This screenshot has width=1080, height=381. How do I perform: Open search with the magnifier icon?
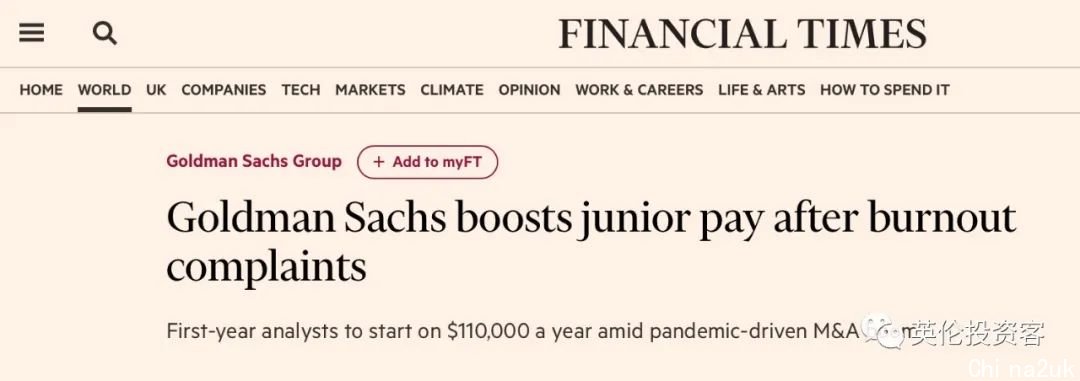105,32
